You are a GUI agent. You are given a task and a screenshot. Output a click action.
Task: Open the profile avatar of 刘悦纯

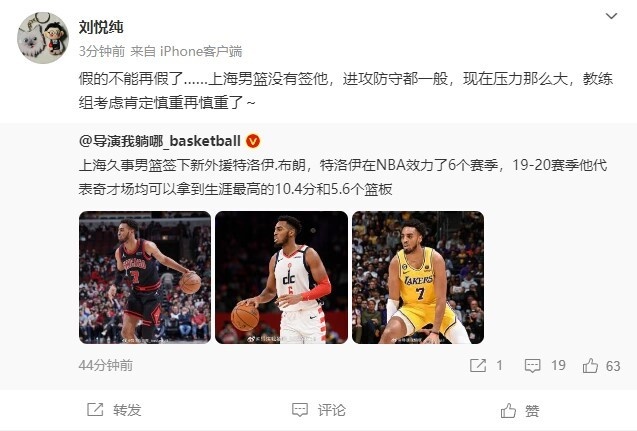point(43,38)
